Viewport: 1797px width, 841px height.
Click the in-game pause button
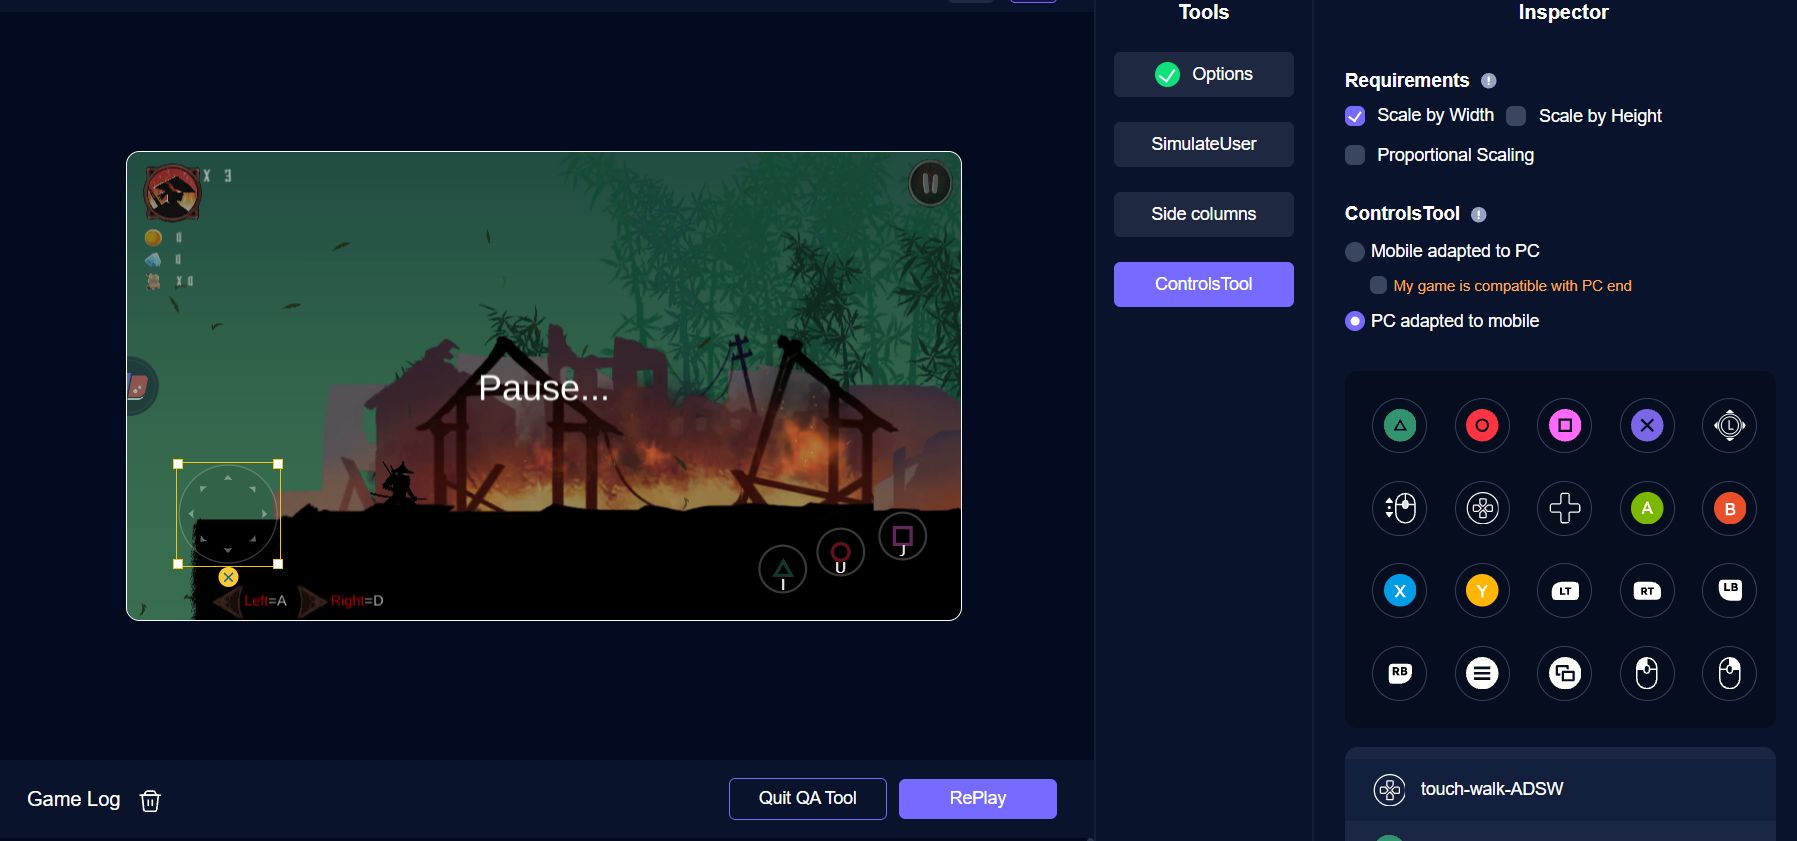pyautogui.click(x=929, y=183)
